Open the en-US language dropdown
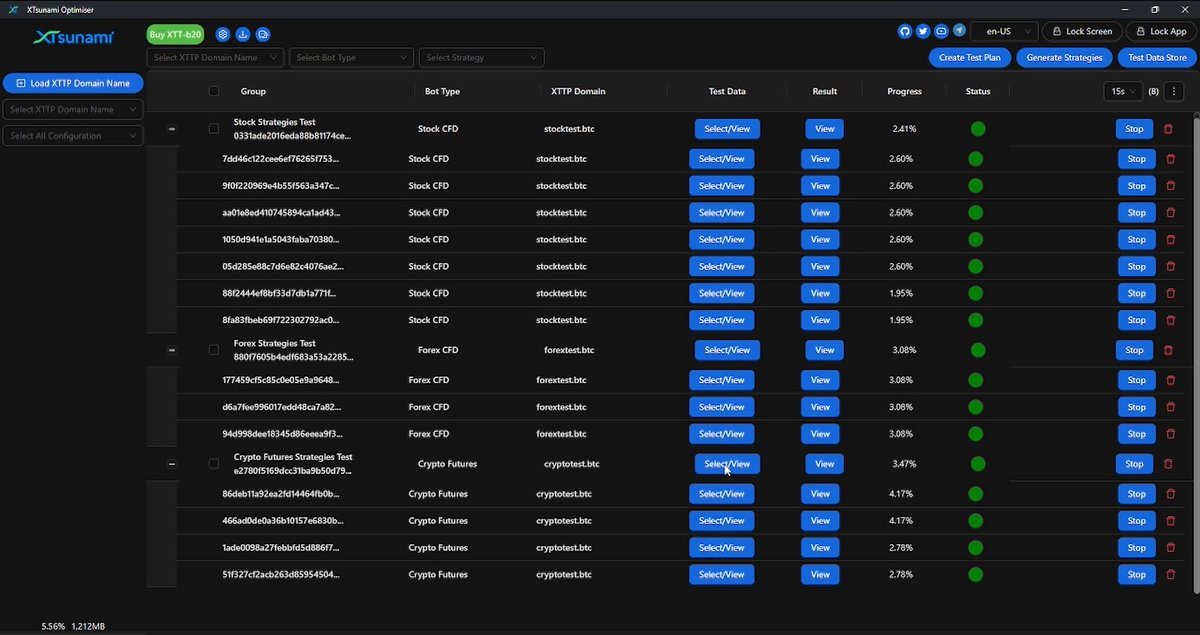This screenshot has width=1200, height=635. [1003, 31]
